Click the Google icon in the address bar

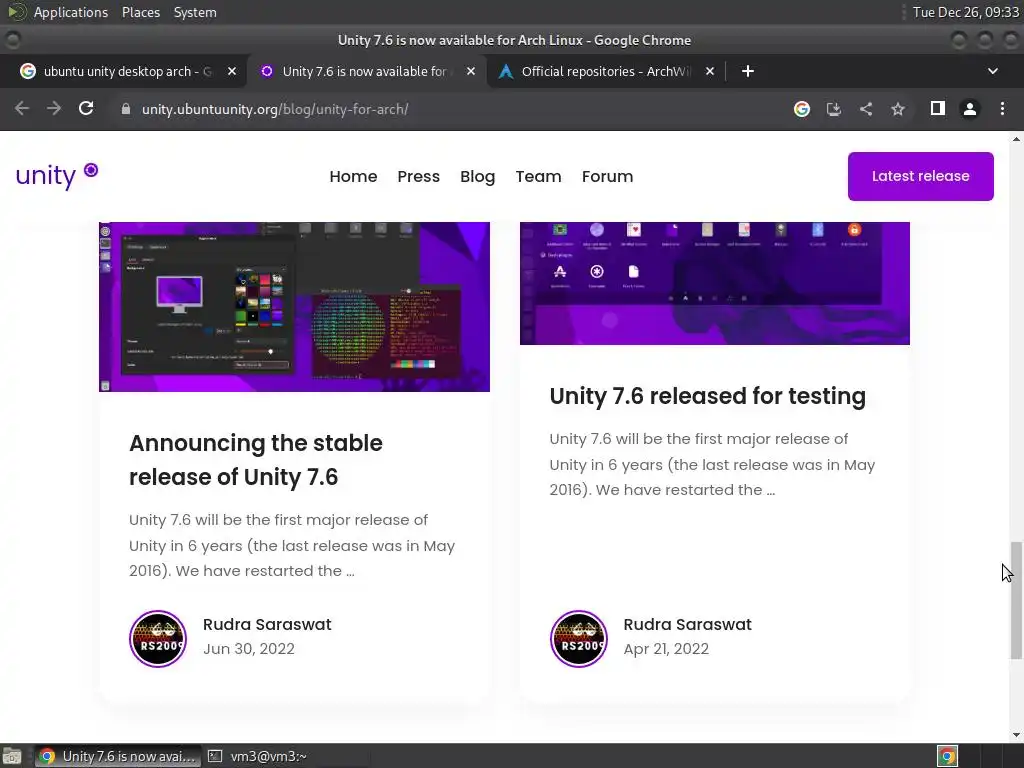click(x=802, y=109)
